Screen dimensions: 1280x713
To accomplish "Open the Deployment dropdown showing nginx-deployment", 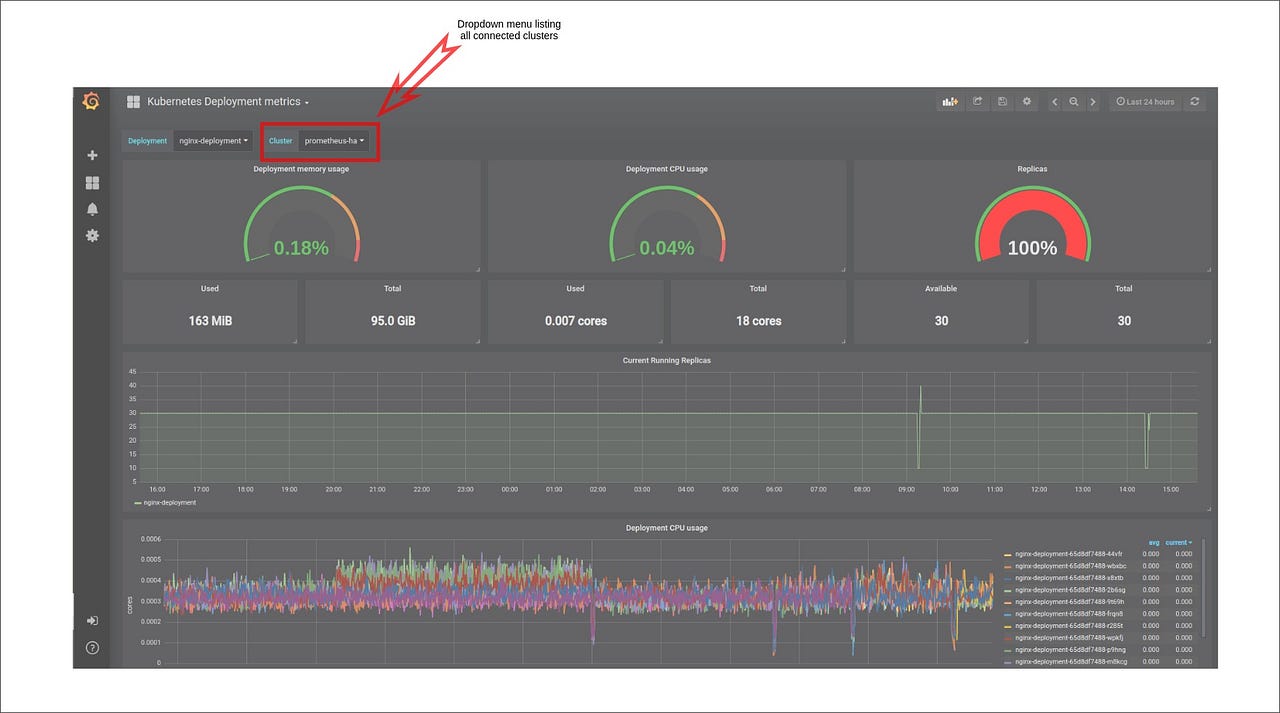I will tap(213, 141).
